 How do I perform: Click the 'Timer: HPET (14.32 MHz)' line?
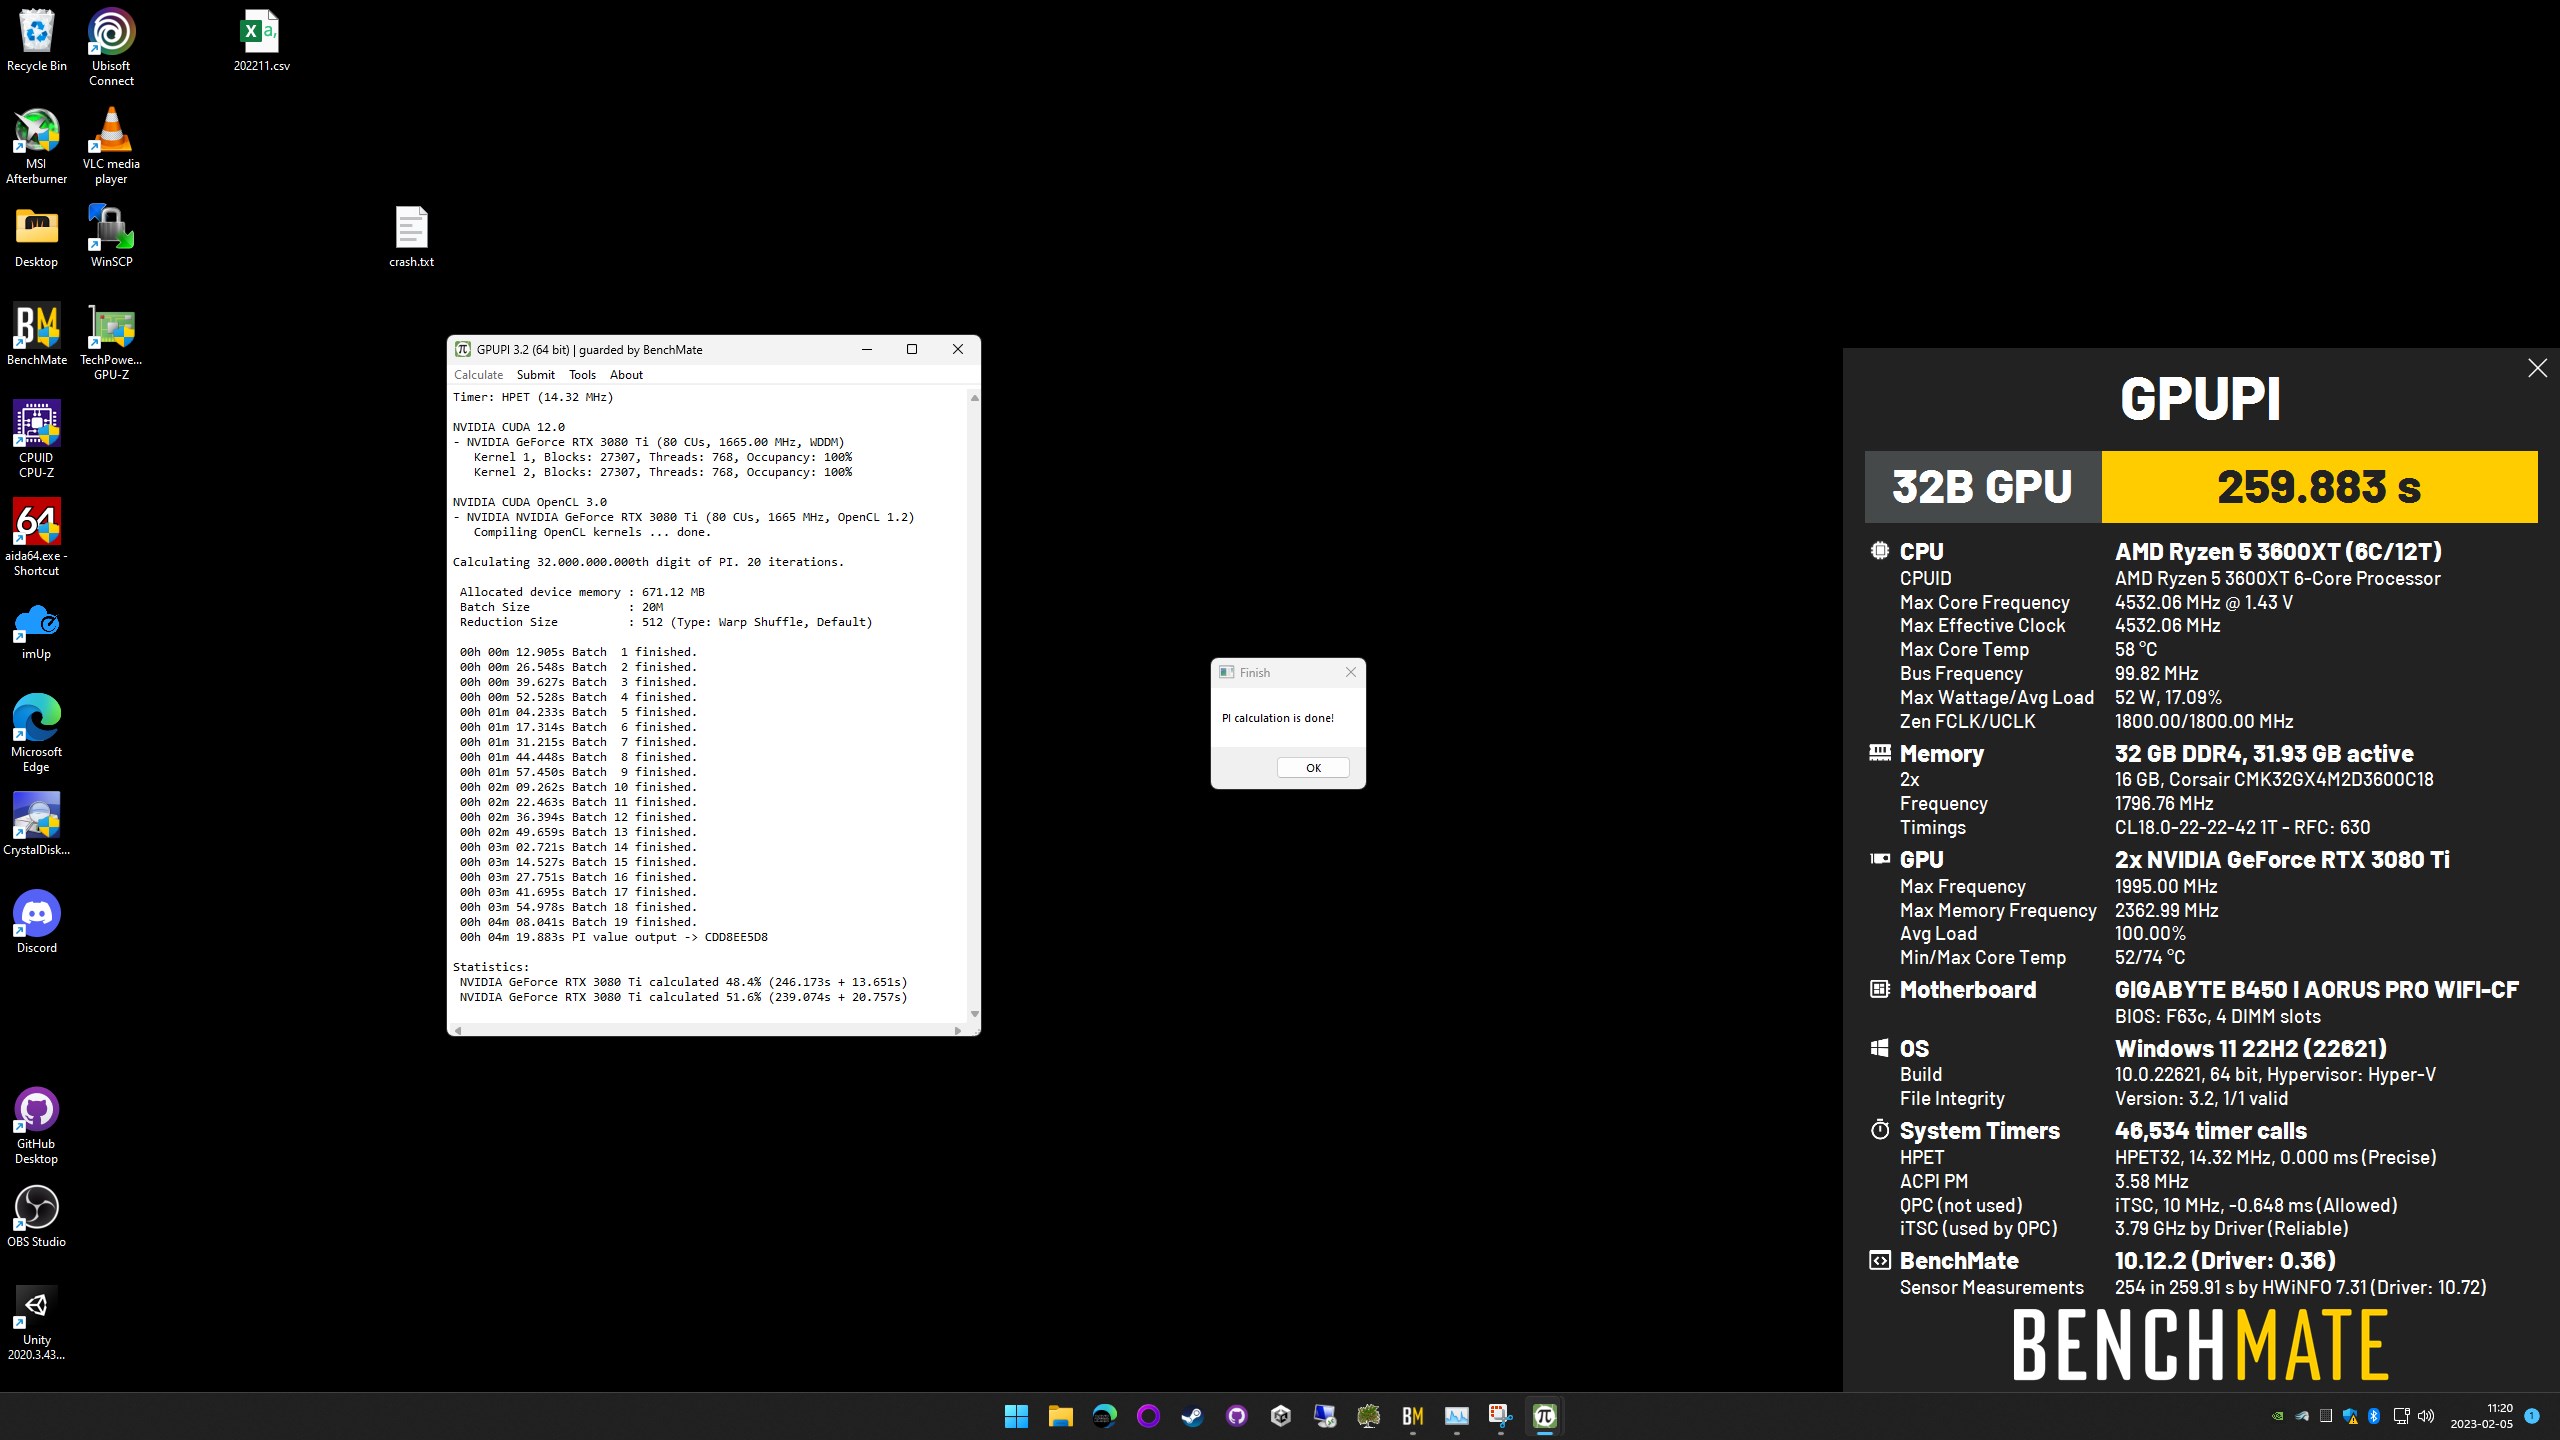click(533, 397)
